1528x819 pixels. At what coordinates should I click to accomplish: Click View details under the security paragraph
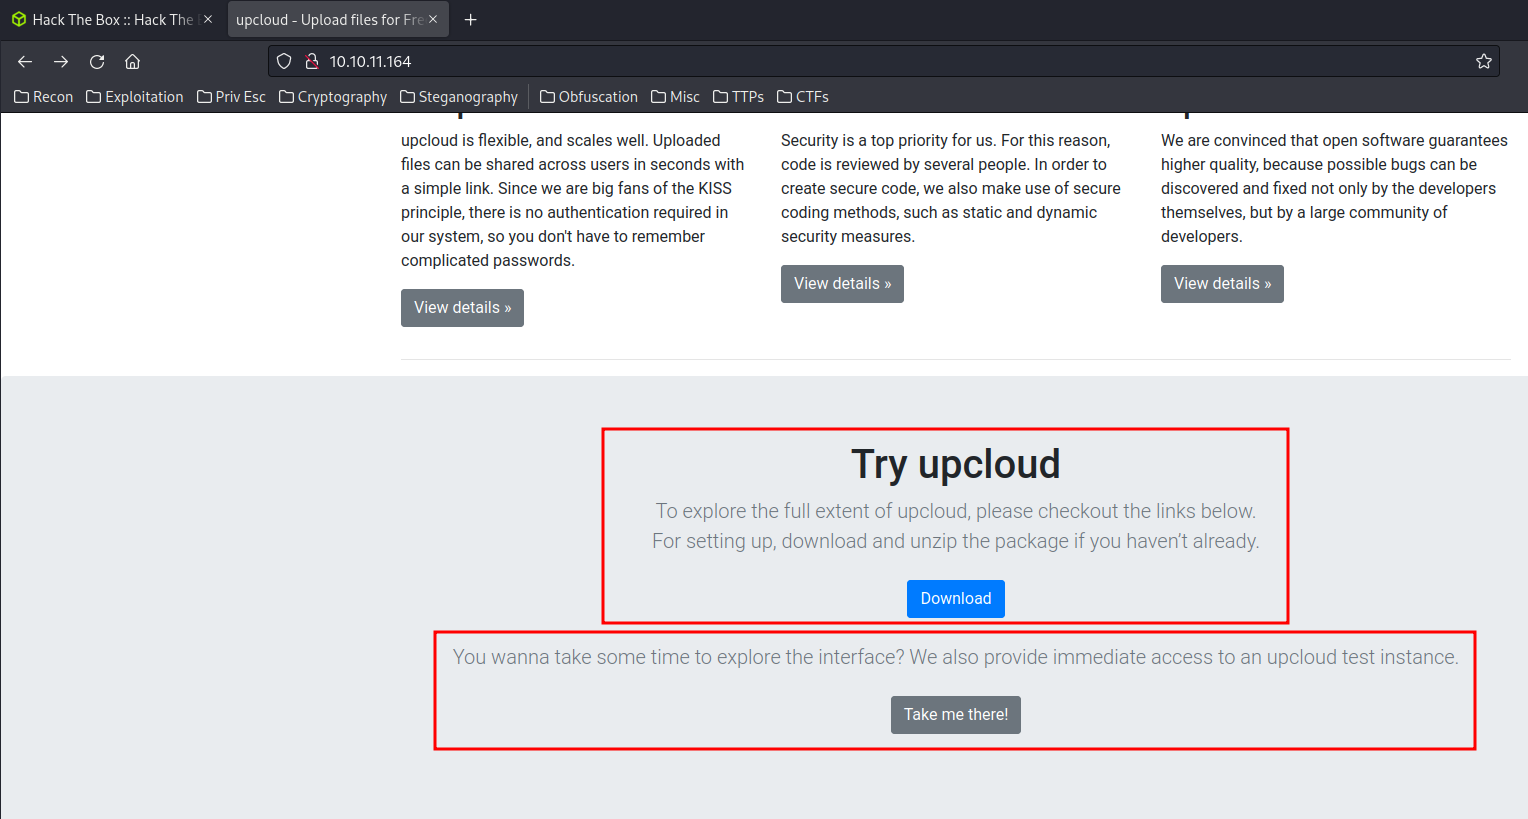tap(842, 284)
